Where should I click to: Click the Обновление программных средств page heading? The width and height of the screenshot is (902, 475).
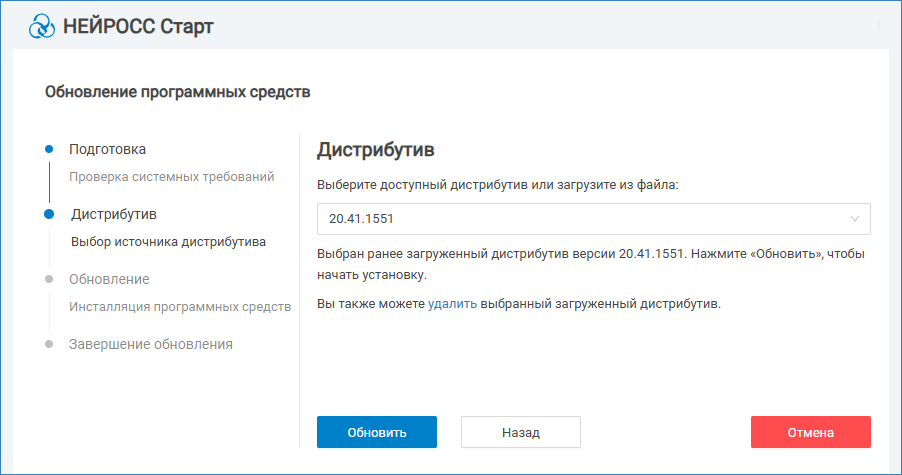click(178, 92)
